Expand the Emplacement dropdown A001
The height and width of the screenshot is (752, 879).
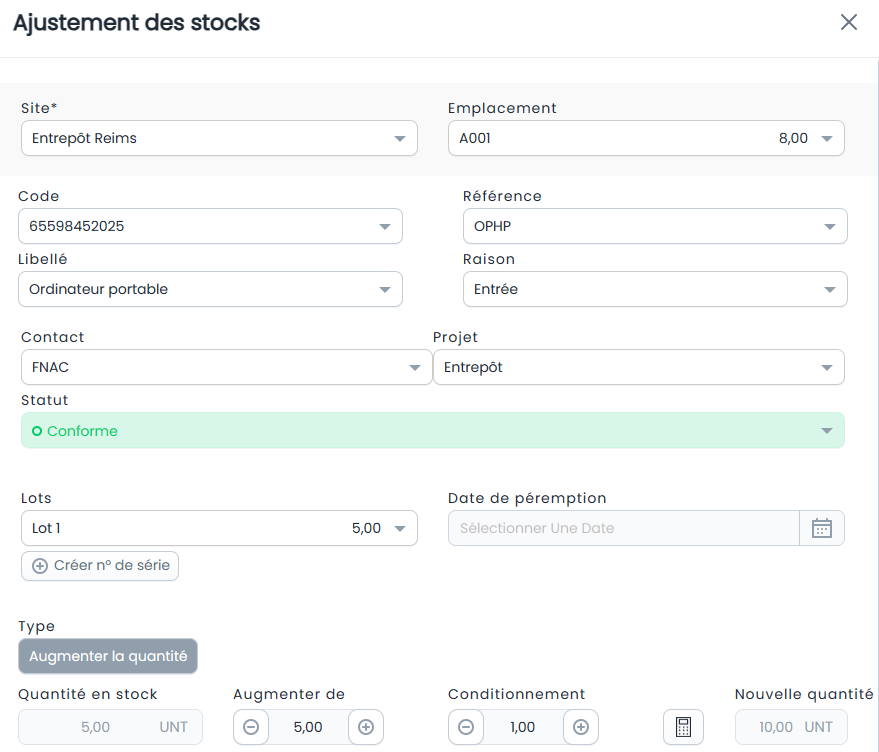coord(646,138)
